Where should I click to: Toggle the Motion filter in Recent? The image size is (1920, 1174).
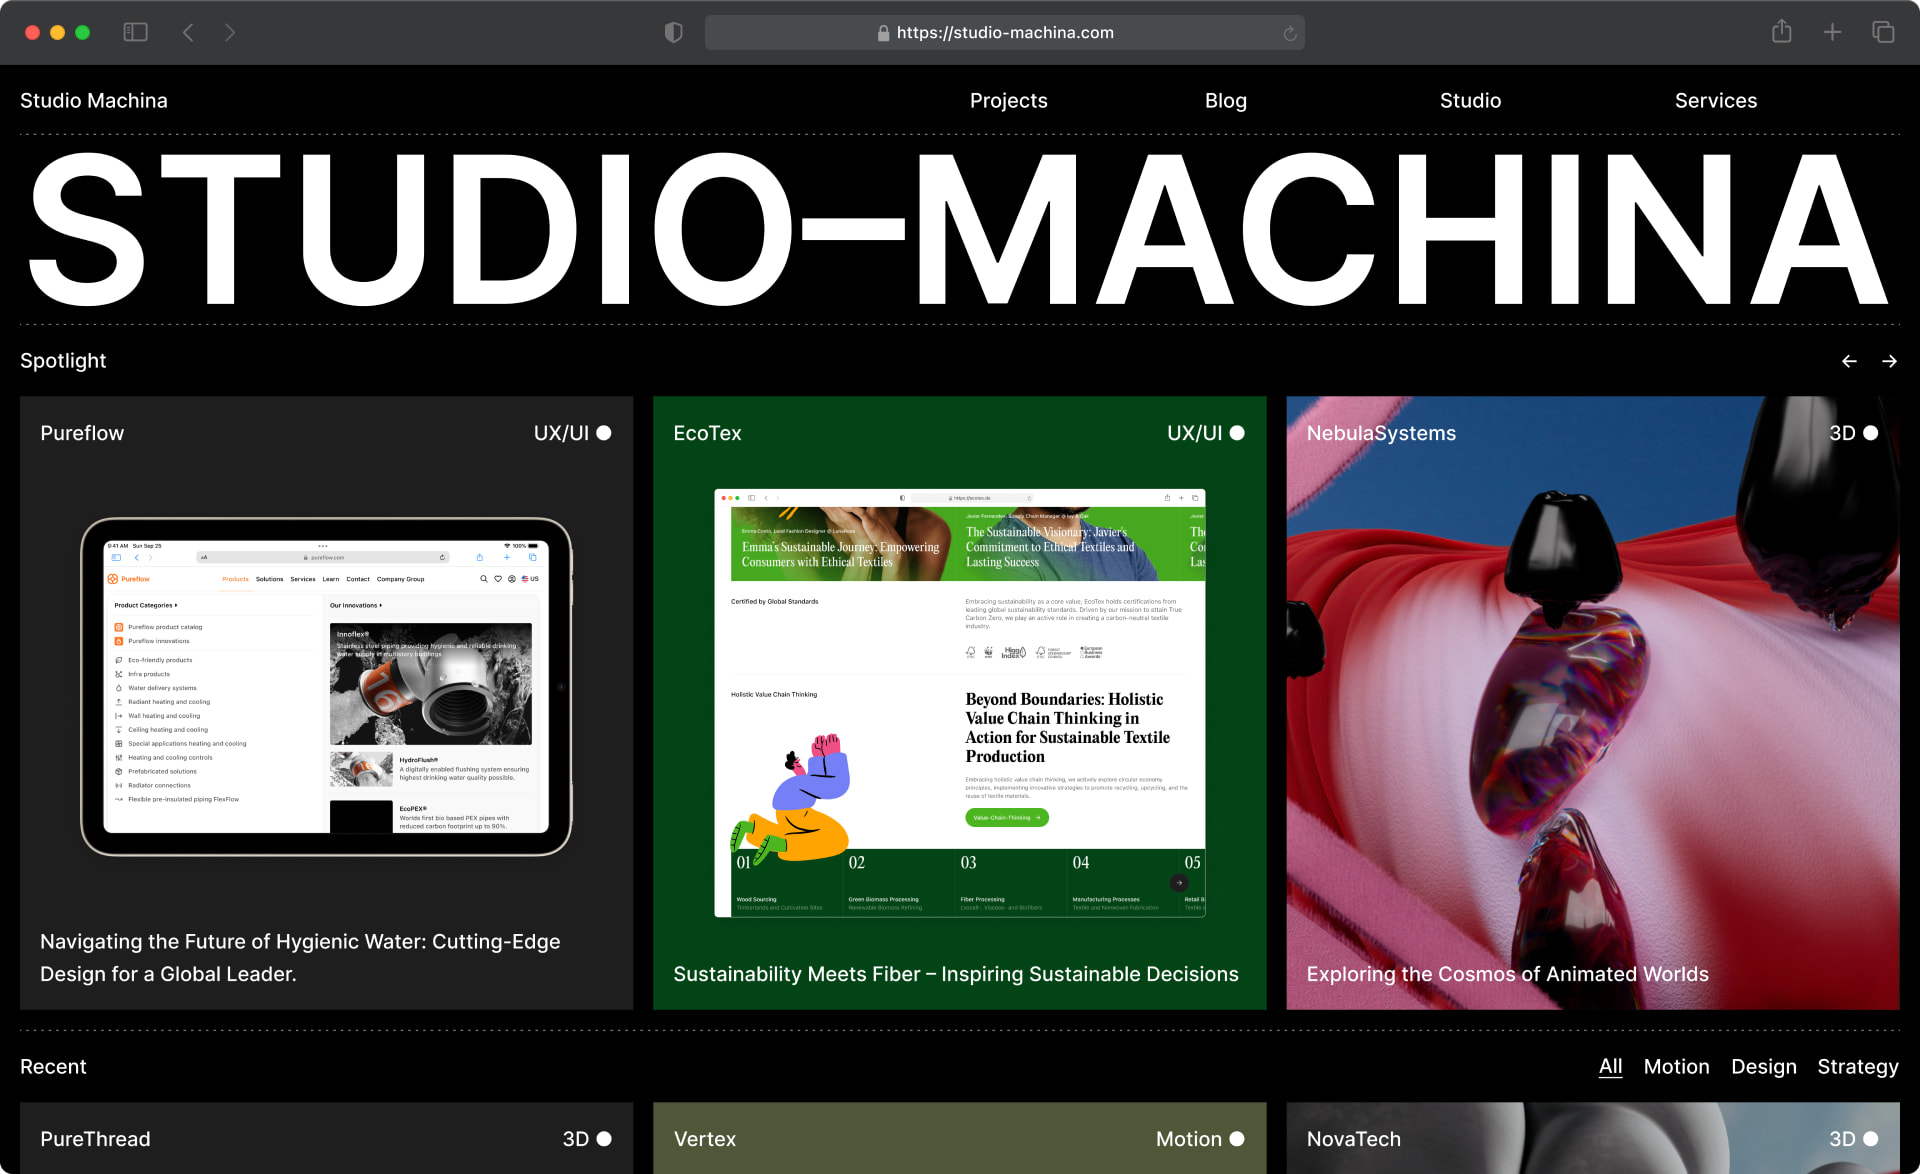1677,1067
